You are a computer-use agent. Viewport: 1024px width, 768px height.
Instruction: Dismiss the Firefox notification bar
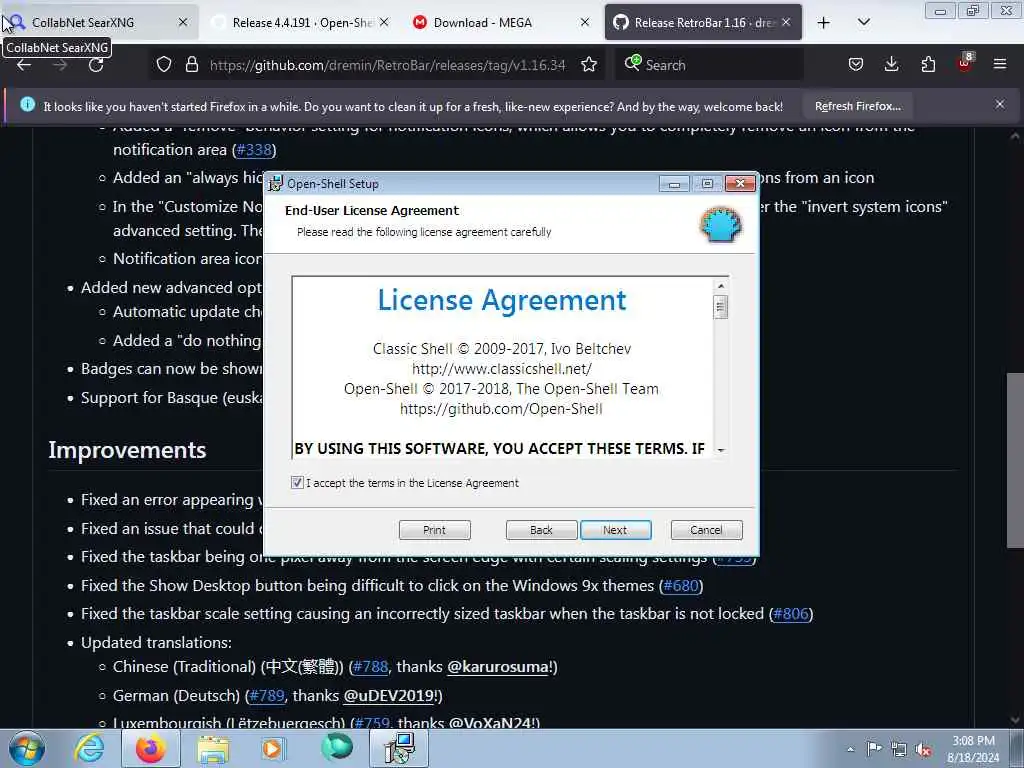click(1000, 104)
